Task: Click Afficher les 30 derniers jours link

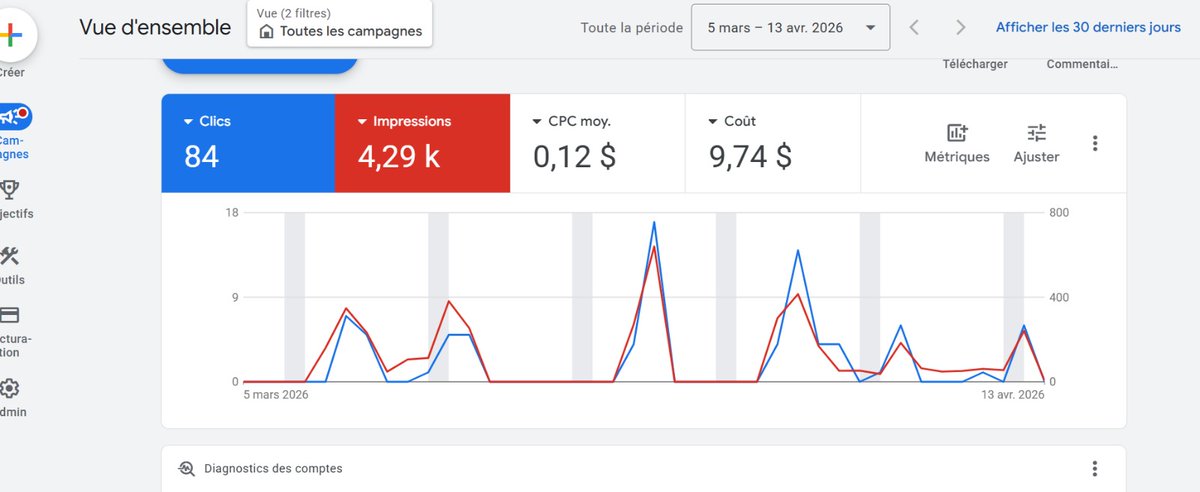Action: 1088,27
